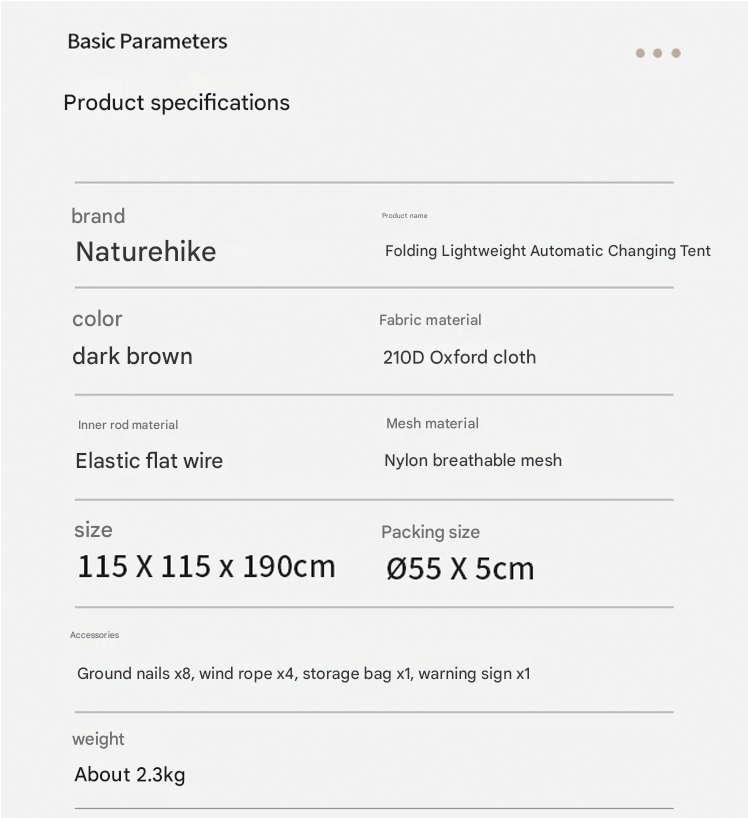Click the Mesh material label

pyautogui.click(x=432, y=424)
